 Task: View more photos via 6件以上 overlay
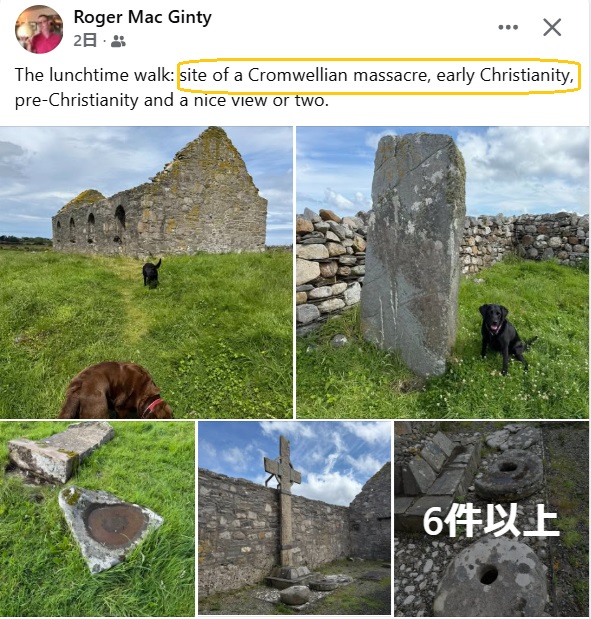[x=491, y=518]
